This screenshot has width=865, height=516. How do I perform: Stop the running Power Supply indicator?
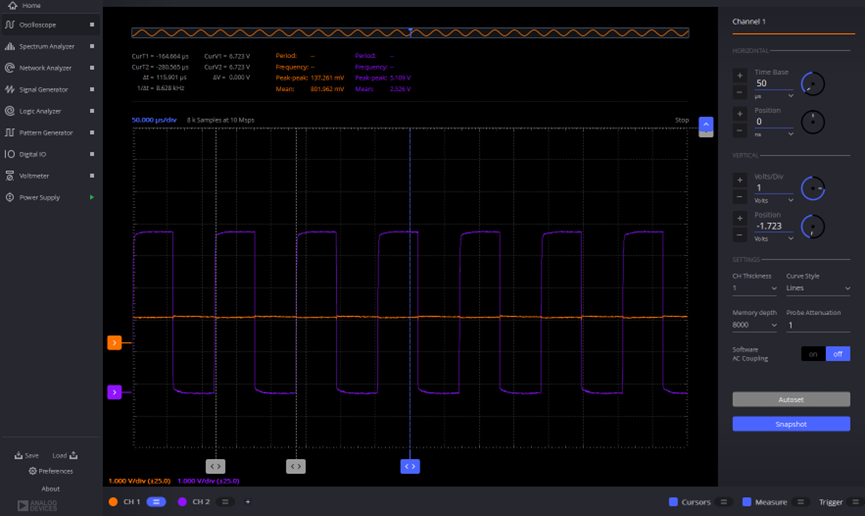pyautogui.click(x=92, y=197)
